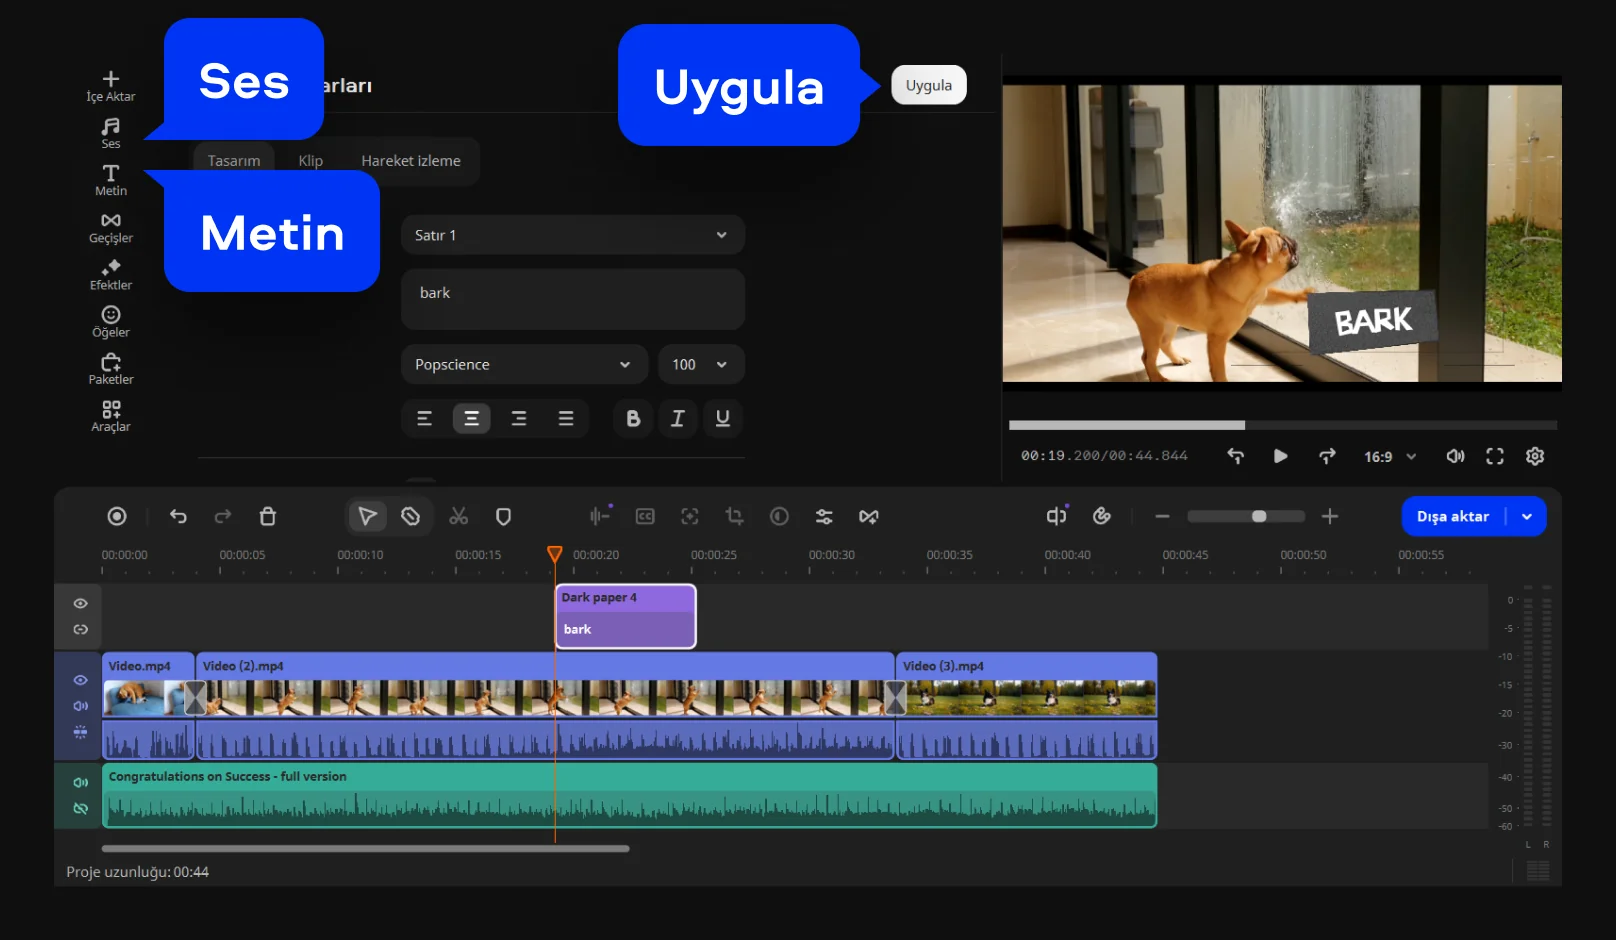Switch to the Hareket izleme tab

click(410, 161)
